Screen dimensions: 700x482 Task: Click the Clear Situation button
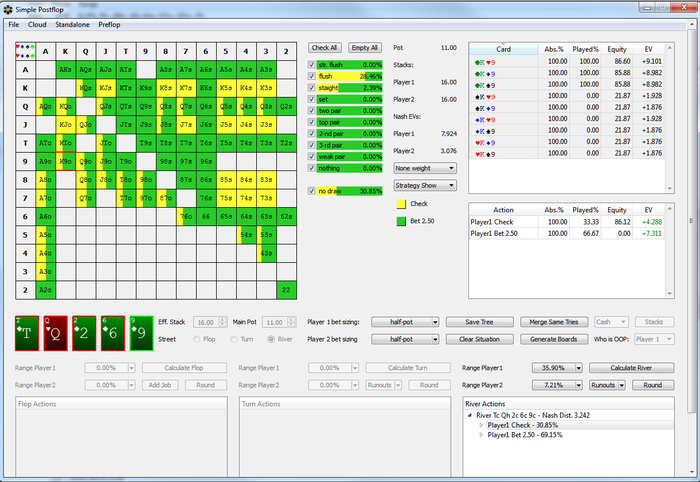point(479,339)
